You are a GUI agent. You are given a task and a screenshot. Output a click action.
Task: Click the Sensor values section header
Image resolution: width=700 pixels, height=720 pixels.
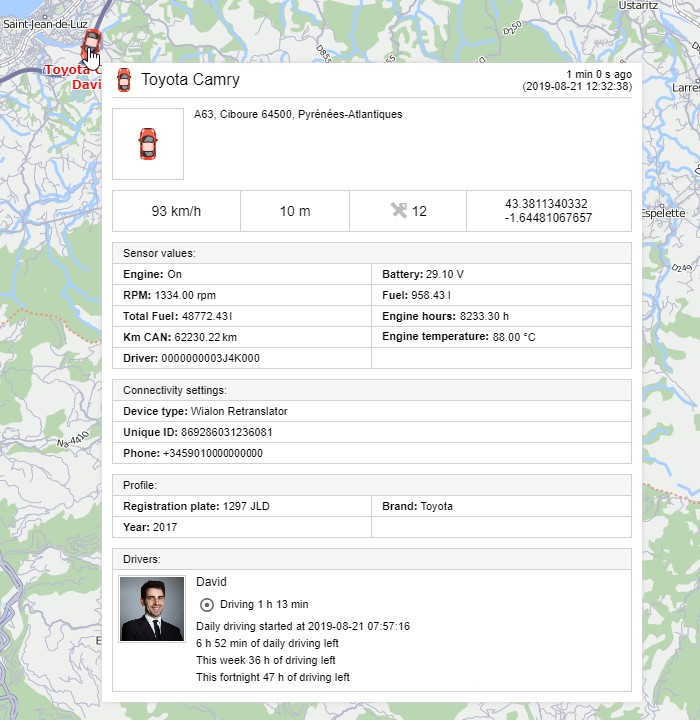tap(372, 253)
